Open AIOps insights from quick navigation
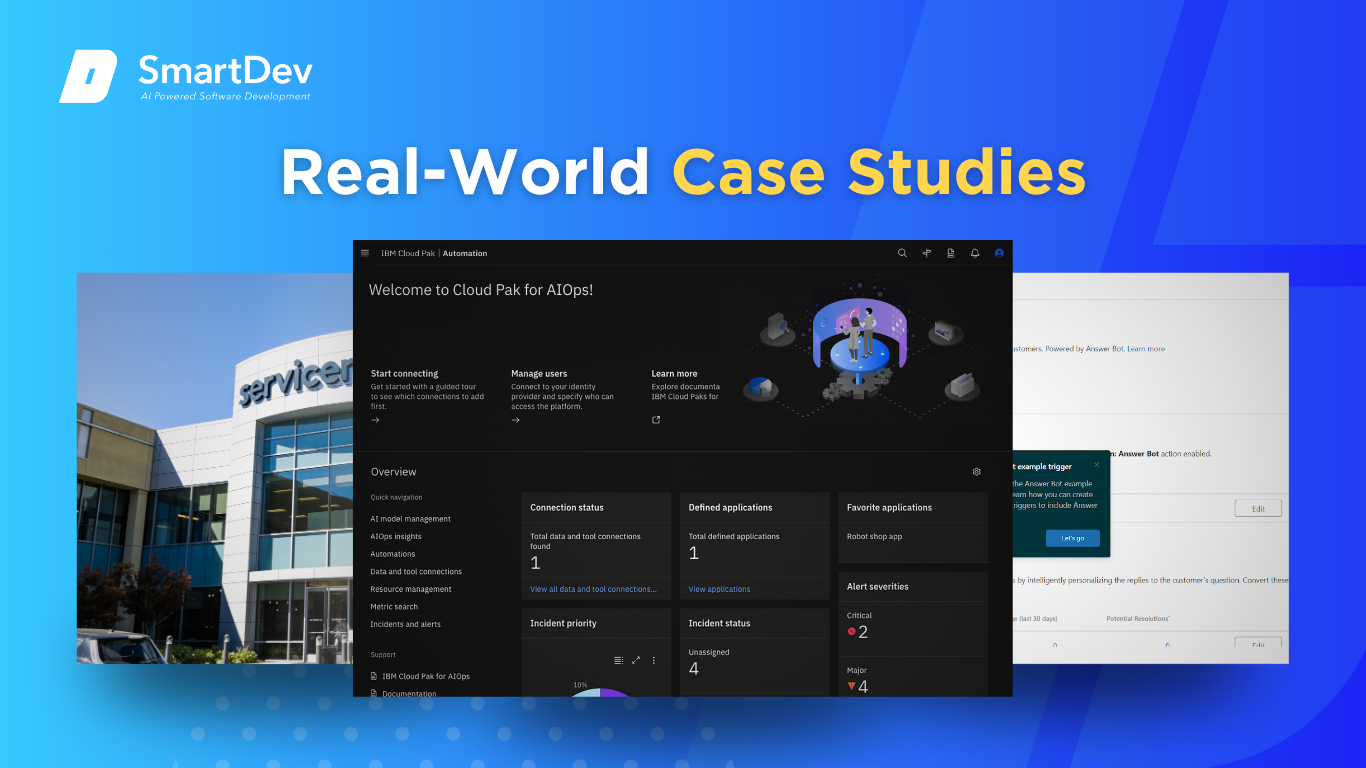The image size is (1366, 768). (x=396, y=537)
